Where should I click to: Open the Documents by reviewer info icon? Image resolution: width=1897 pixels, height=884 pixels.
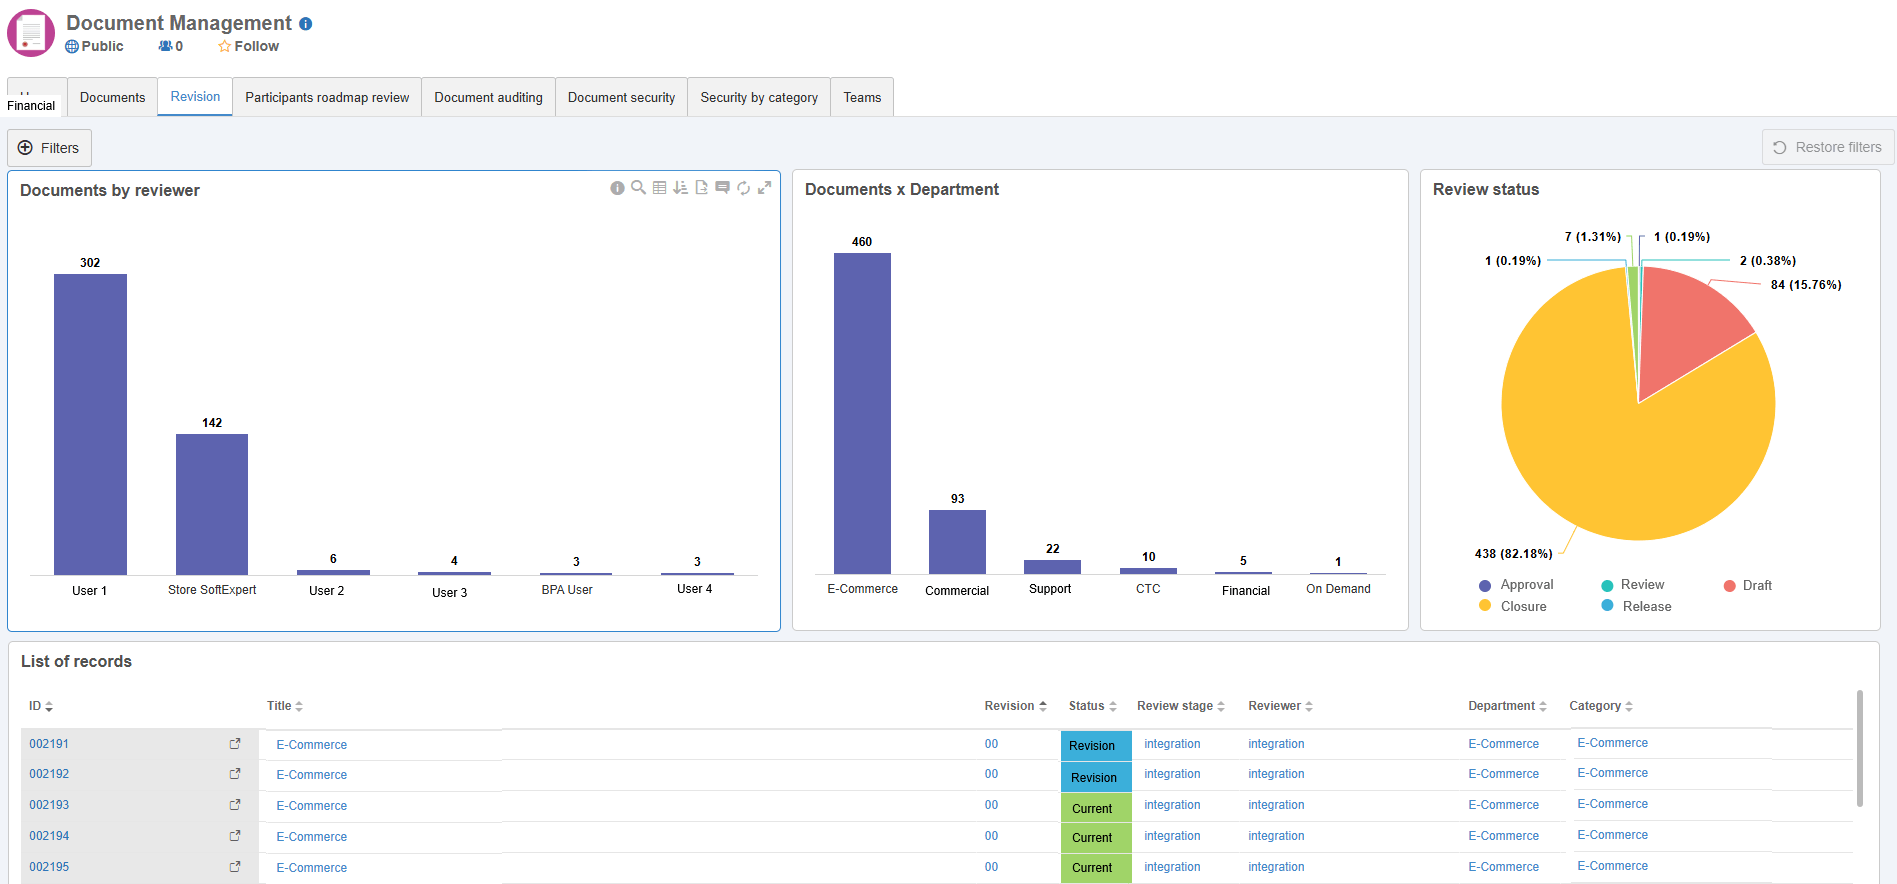(x=617, y=188)
